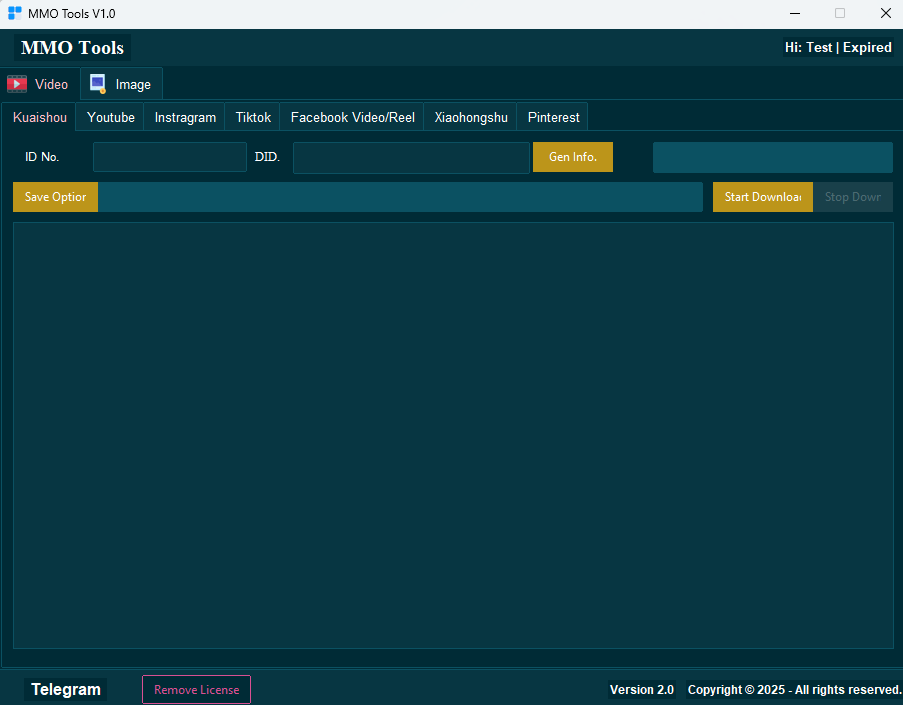The height and width of the screenshot is (705, 903).
Task: Open the Facebook Video/Reel tab
Action: pyautogui.click(x=352, y=118)
